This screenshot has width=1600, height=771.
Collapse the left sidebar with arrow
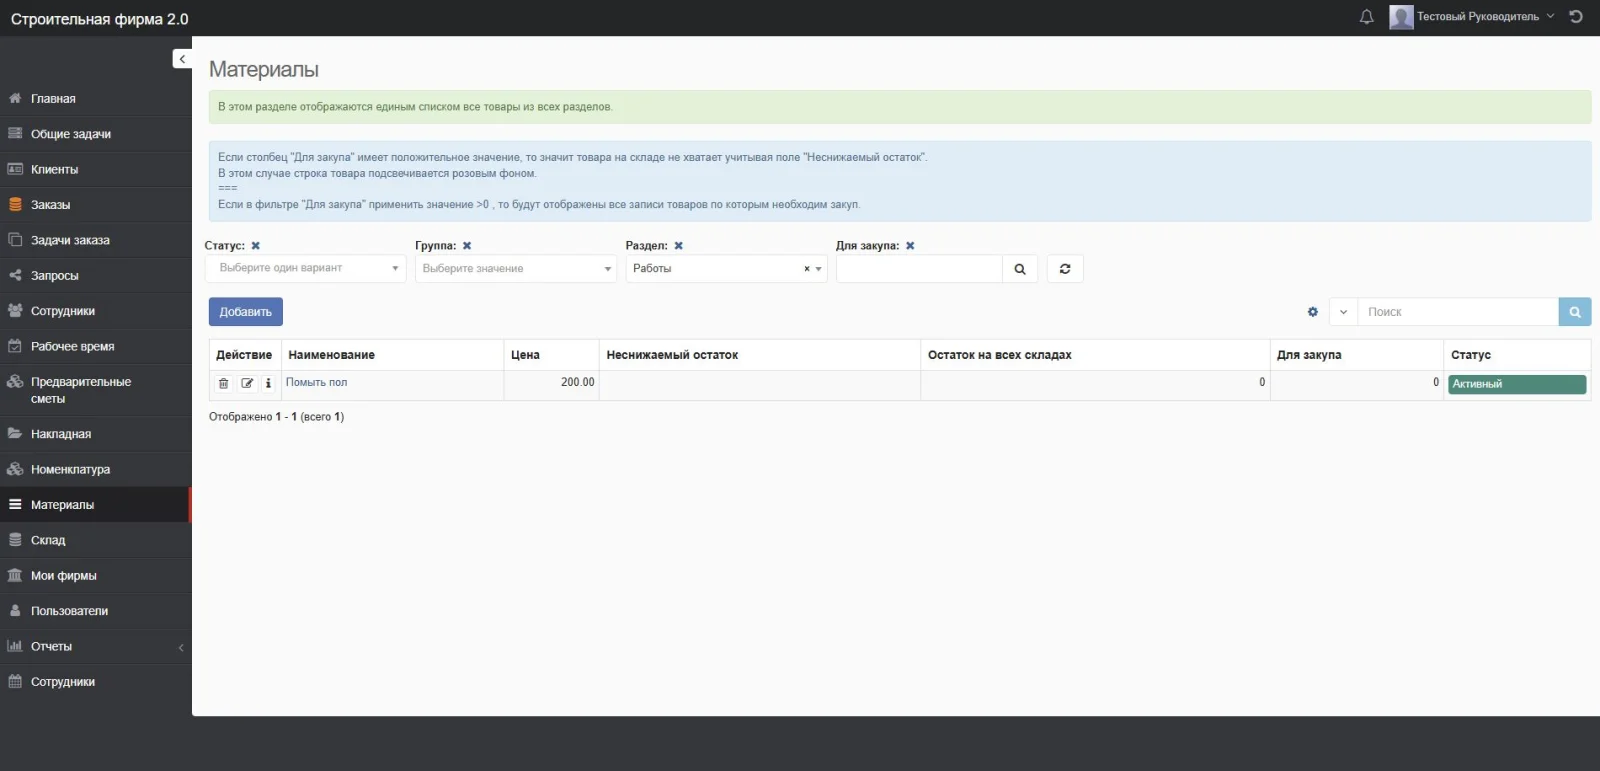click(182, 59)
